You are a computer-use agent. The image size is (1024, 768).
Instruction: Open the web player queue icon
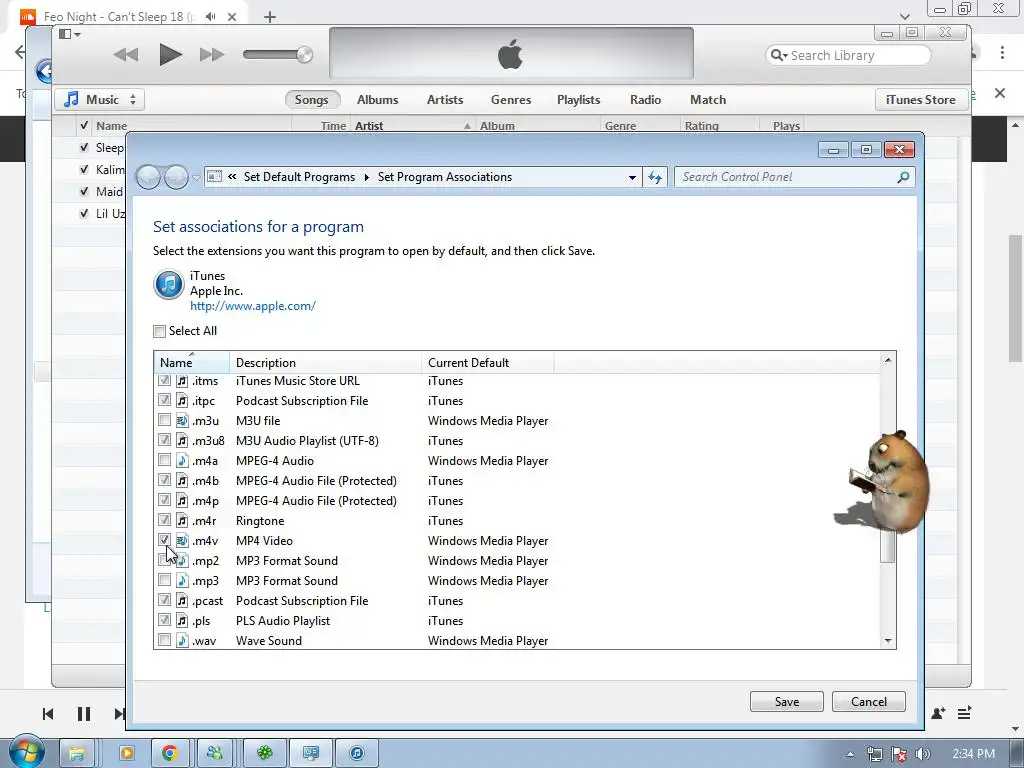pyautogui.click(x=965, y=713)
